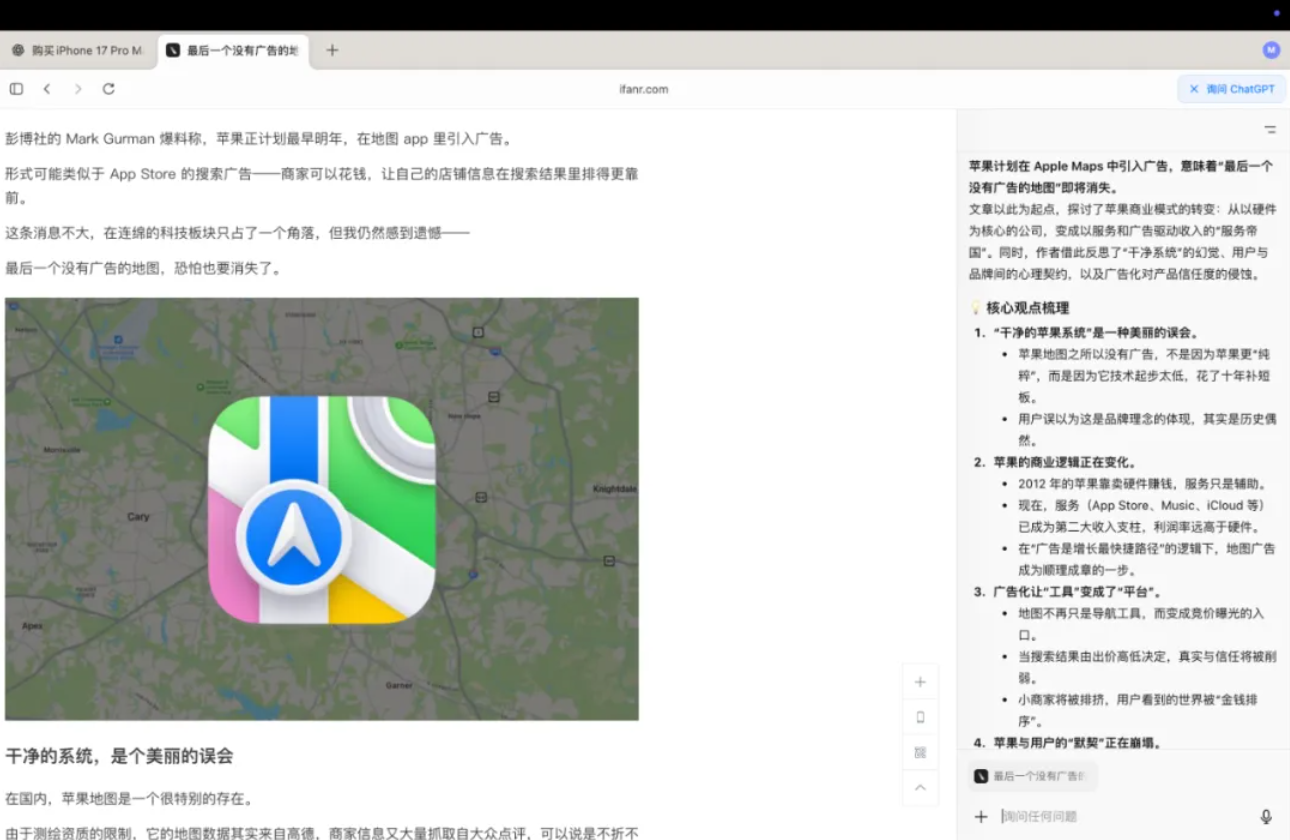Expand a new tab with the plus button

[x=331, y=48]
